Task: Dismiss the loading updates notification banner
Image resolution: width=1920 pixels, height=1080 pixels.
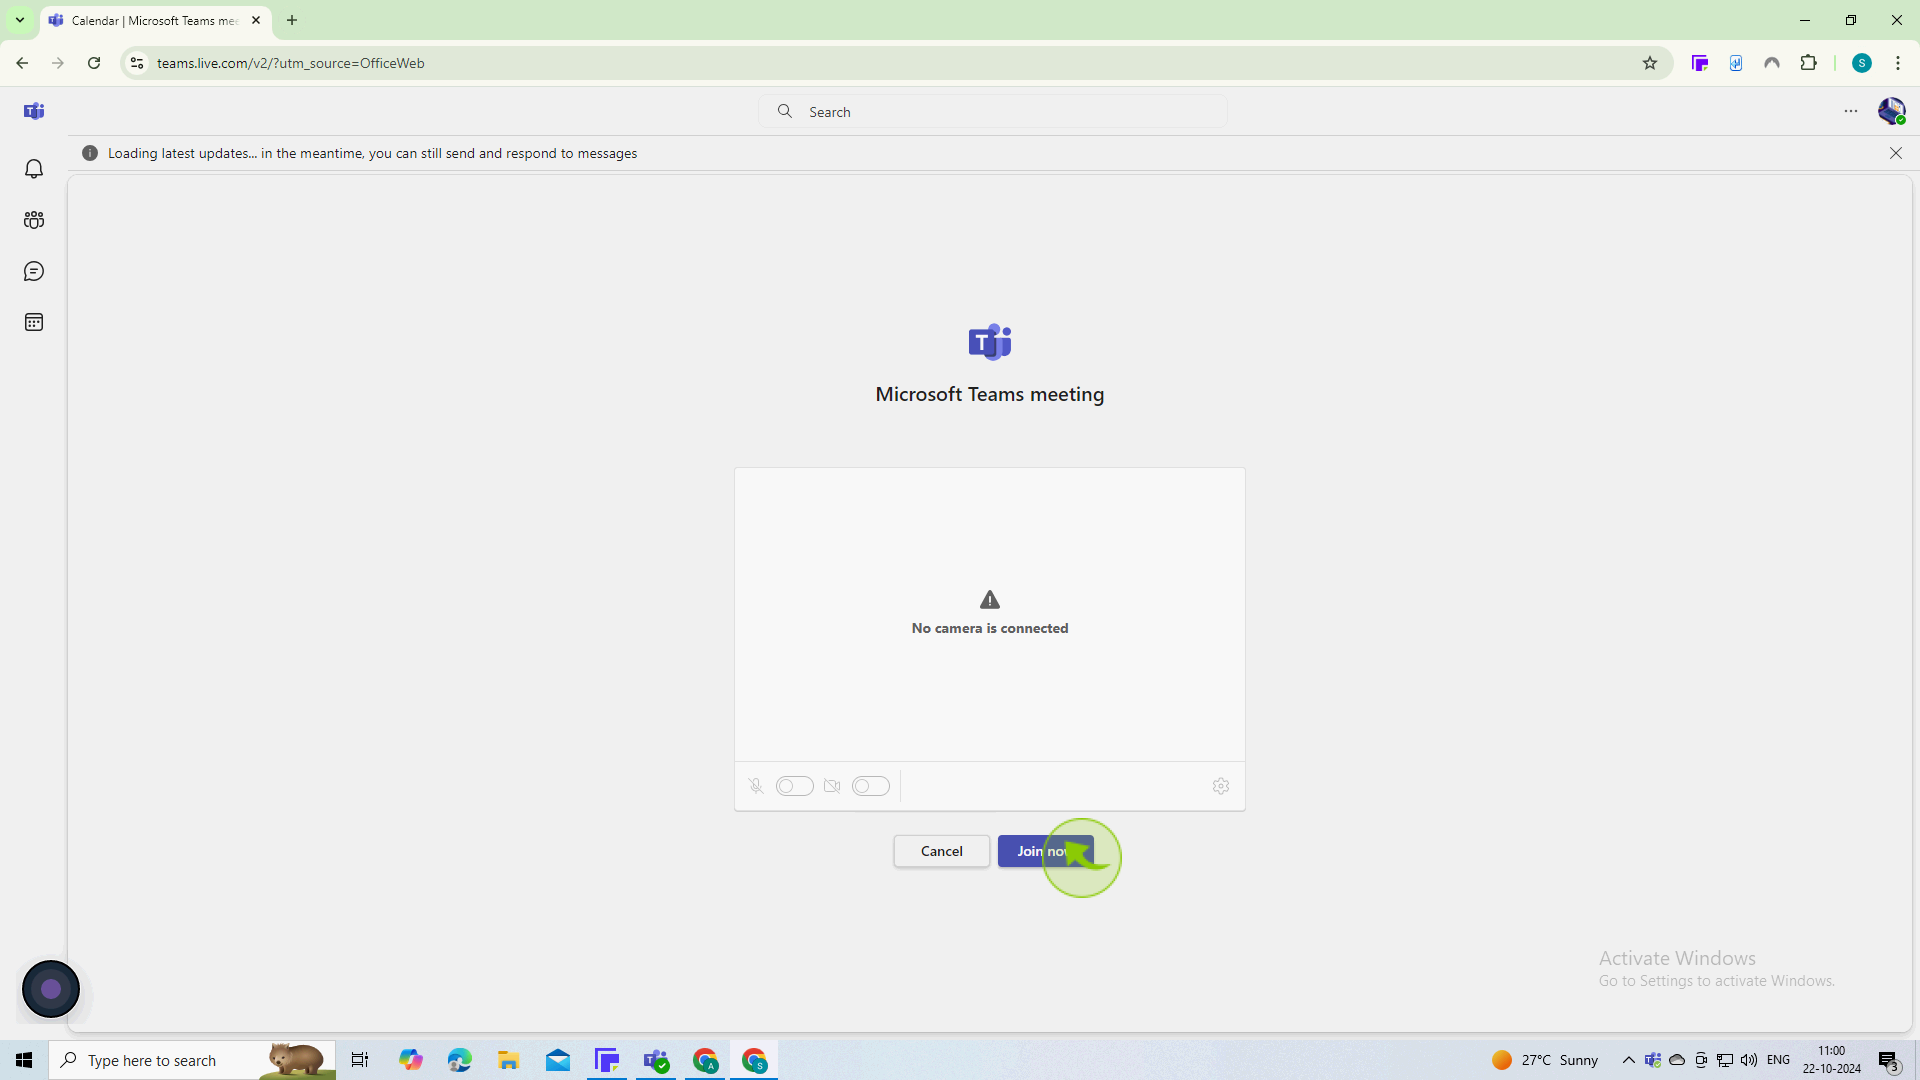Action: (1896, 153)
